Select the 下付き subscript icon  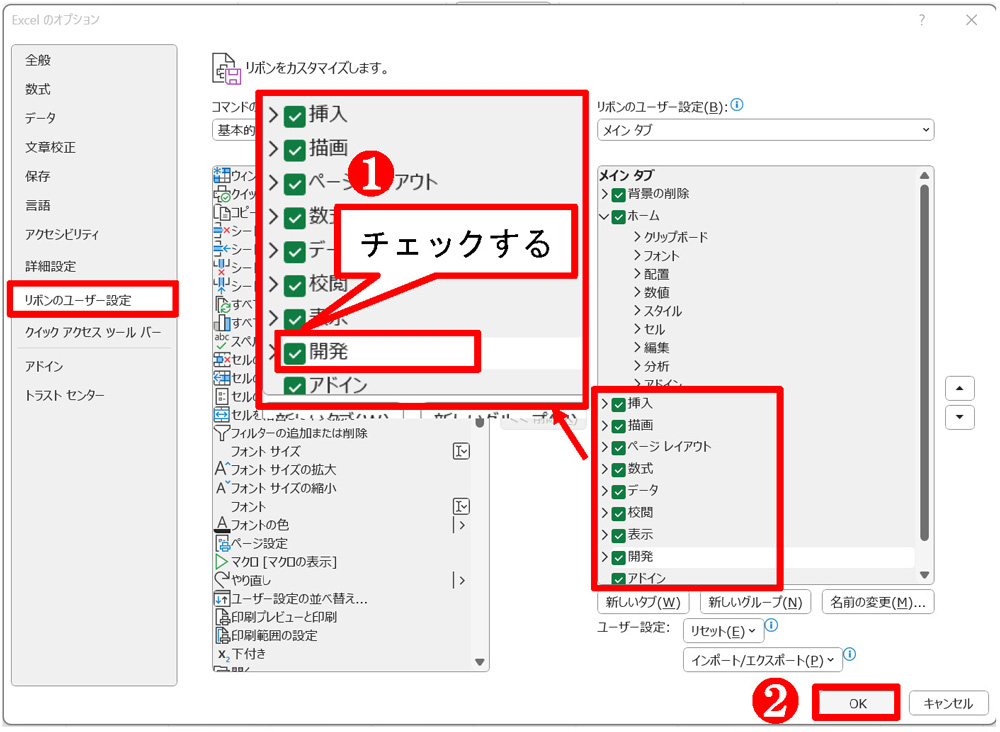(223, 655)
